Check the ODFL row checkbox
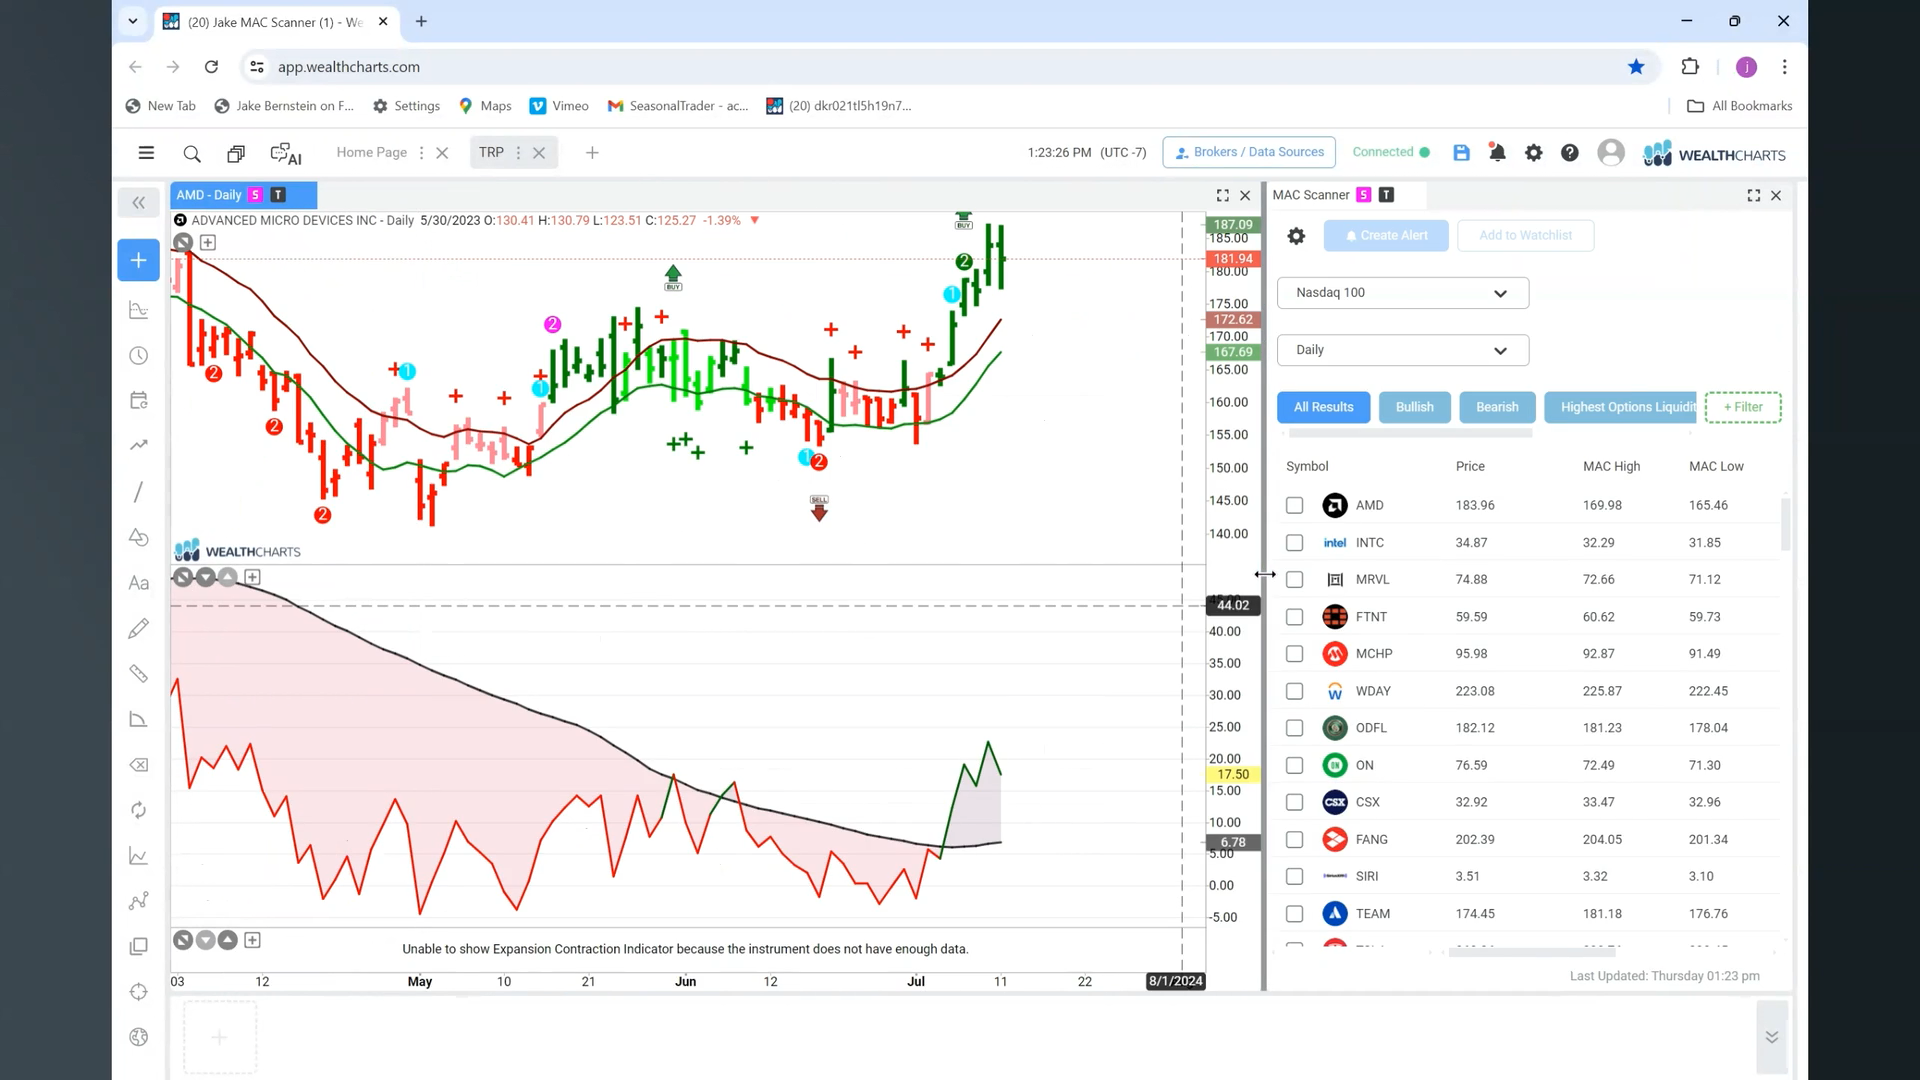 tap(1294, 728)
